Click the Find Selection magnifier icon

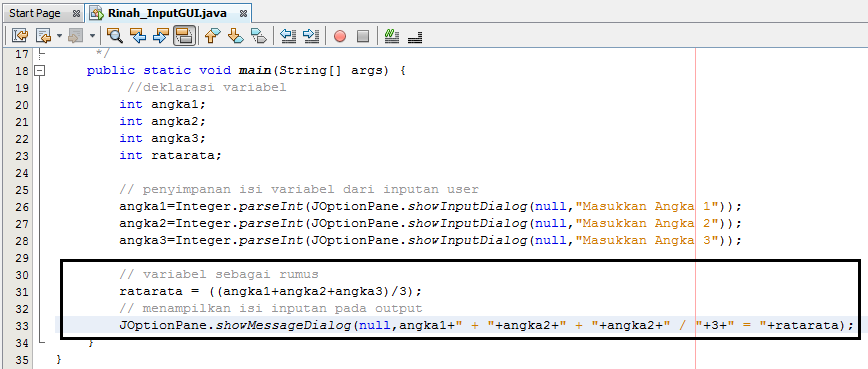click(x=115, y=36)
